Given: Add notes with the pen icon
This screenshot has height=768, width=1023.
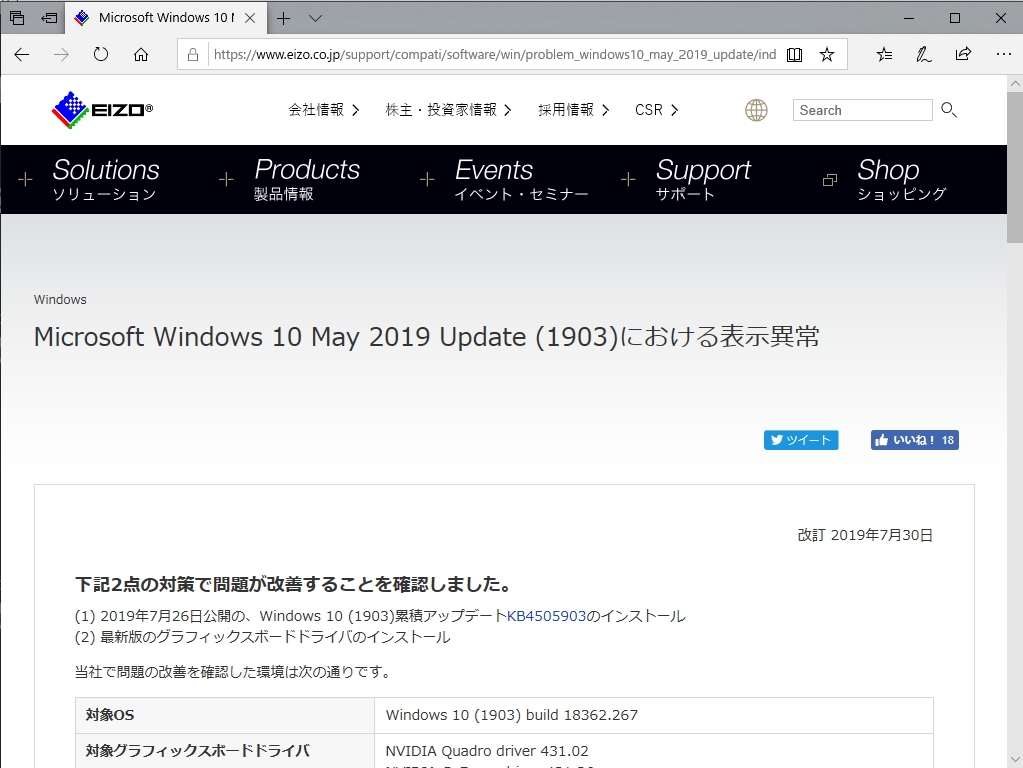Looking at the screenshot, I should tap(923, 54).
